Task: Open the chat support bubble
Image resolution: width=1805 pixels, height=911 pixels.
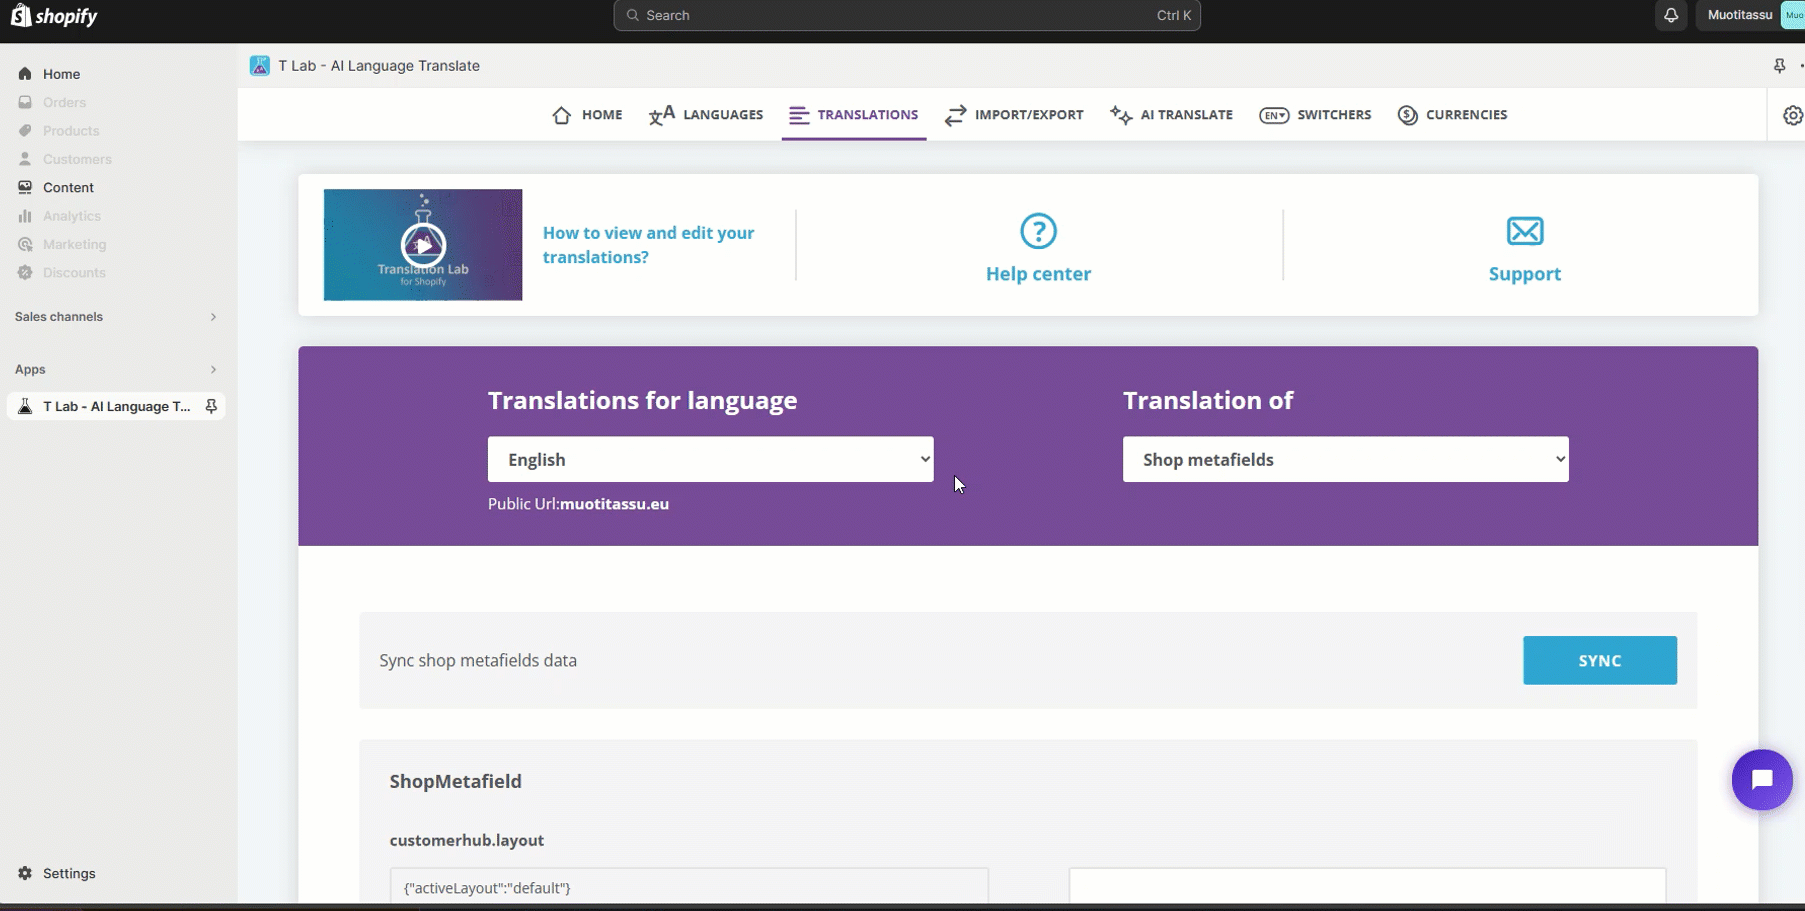Action: tap(1761, 780)
